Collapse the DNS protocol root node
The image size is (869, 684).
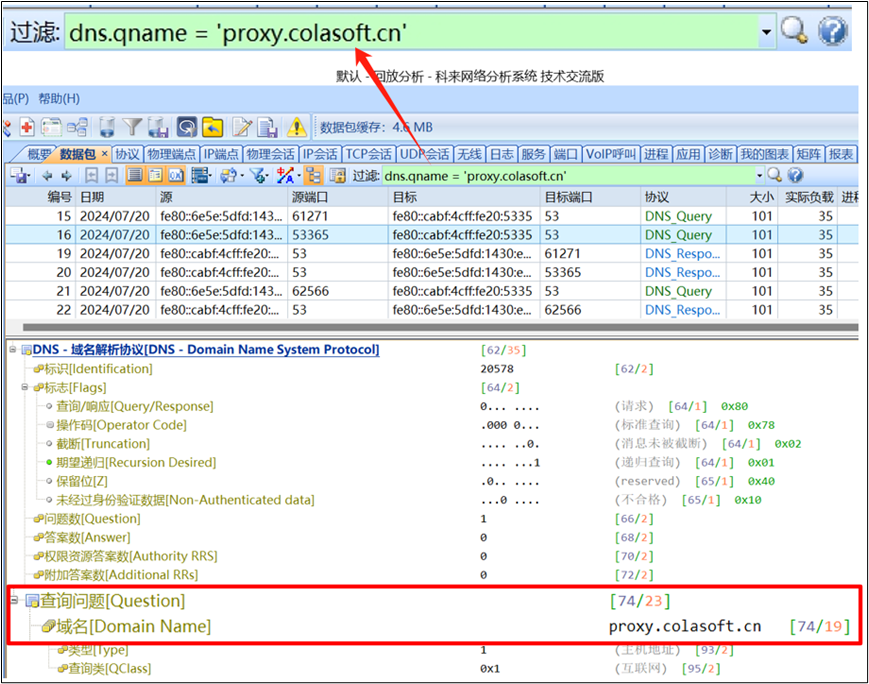coord(12,349)
